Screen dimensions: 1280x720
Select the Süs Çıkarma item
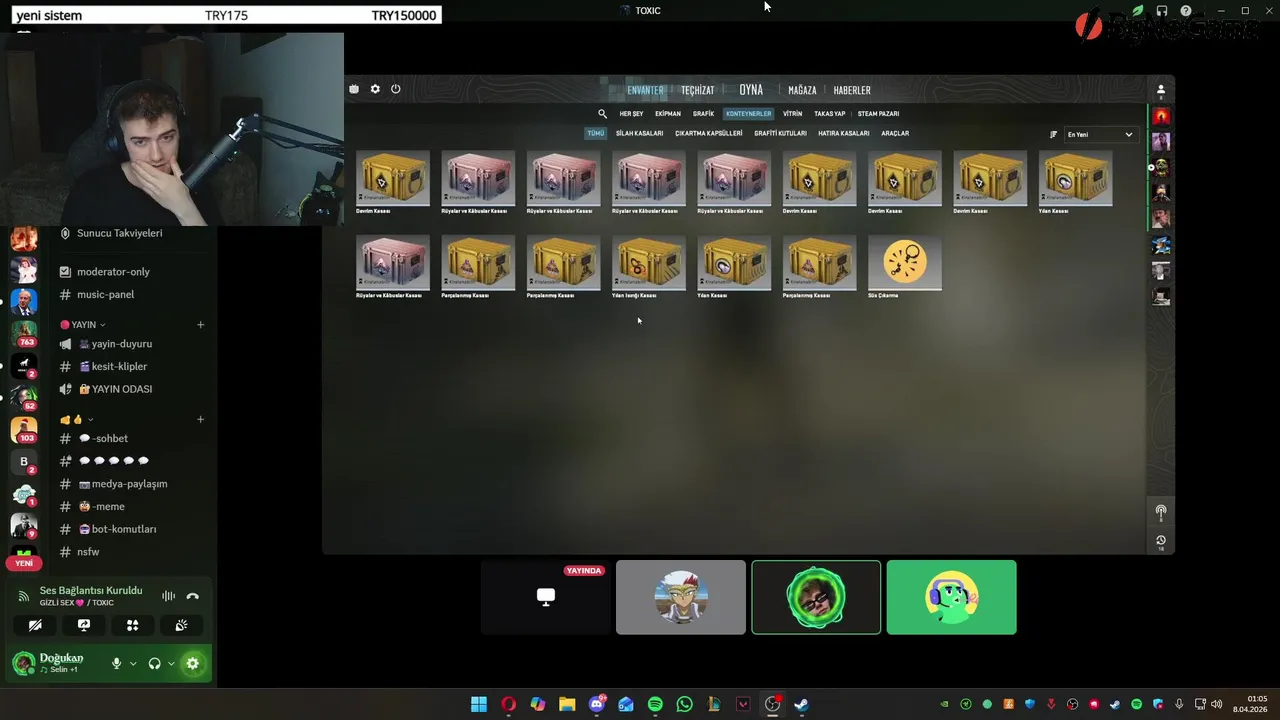[905, 267]
